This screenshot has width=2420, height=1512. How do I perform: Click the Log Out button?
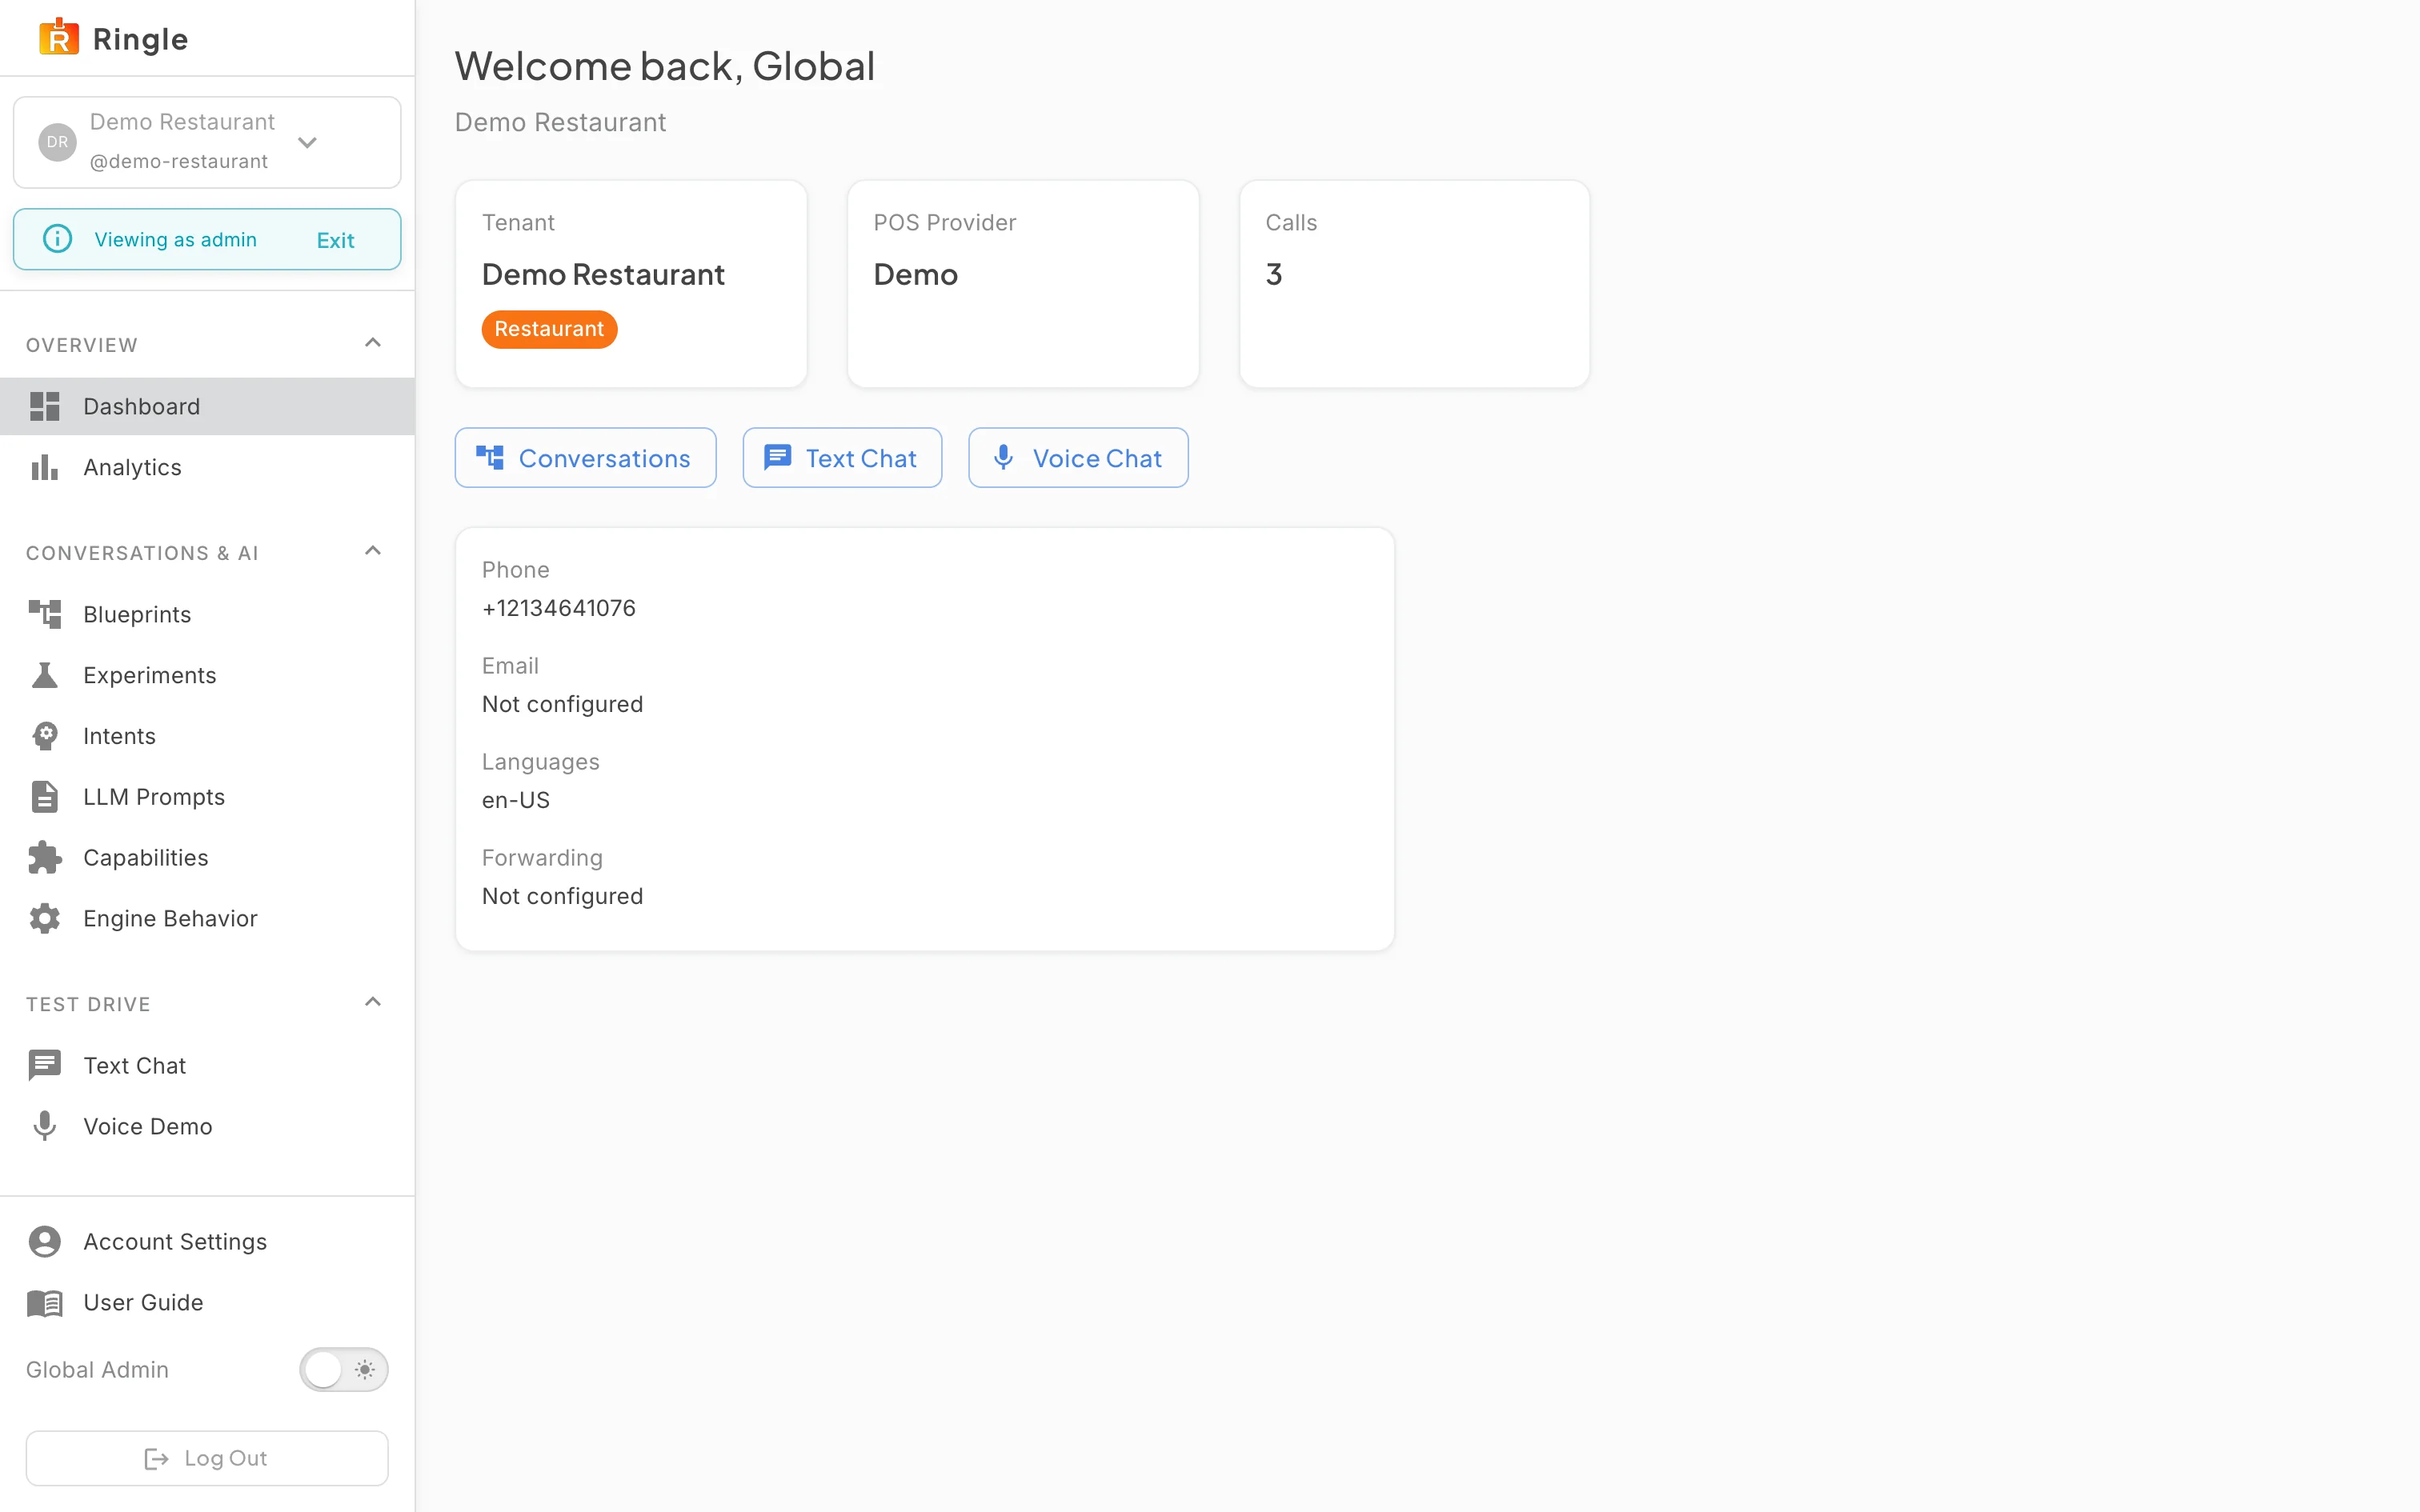click(x=207, y=1458)
